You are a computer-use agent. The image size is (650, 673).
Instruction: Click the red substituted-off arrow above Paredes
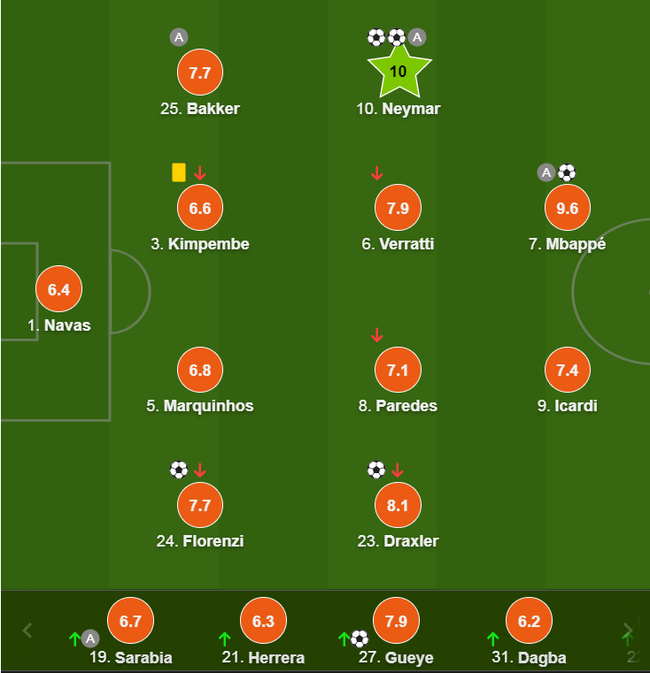[377, 335]
